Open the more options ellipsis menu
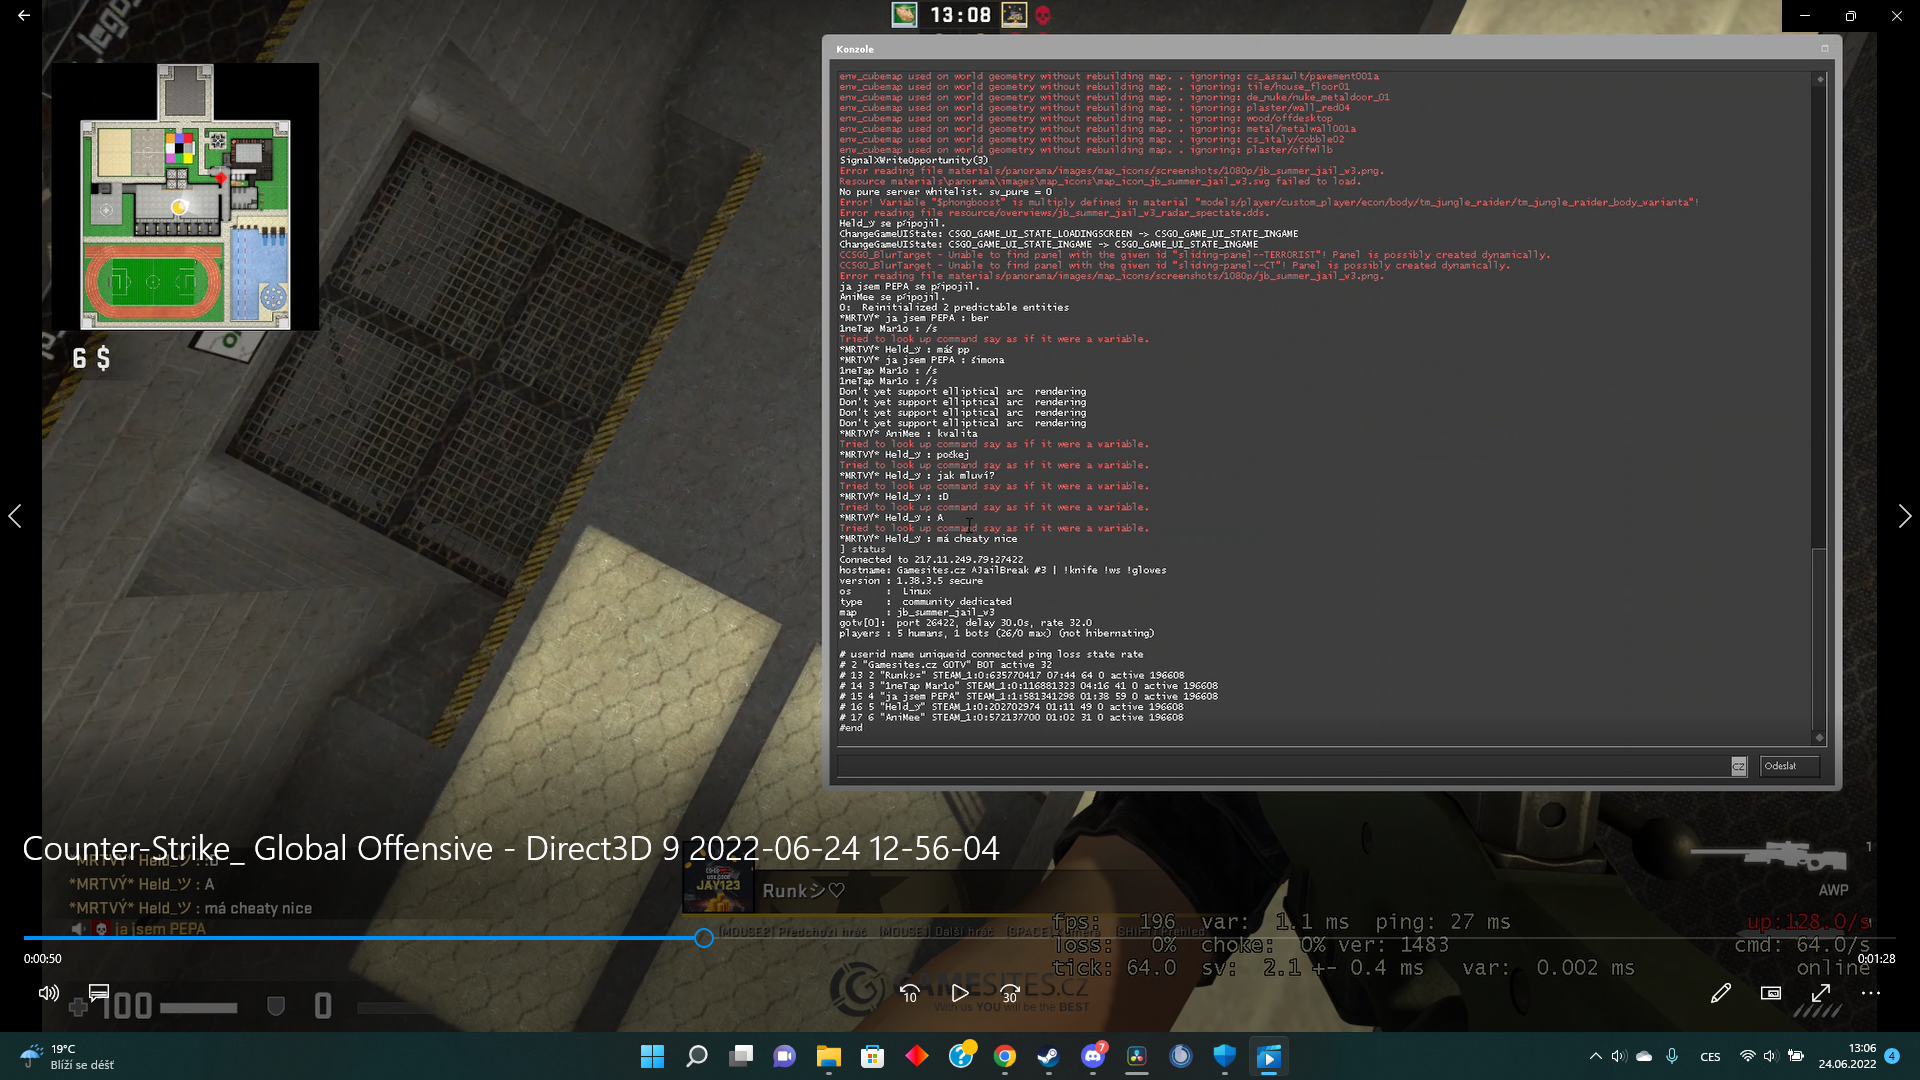Screen dimensions: 1920x1080 click(1871, 993)
